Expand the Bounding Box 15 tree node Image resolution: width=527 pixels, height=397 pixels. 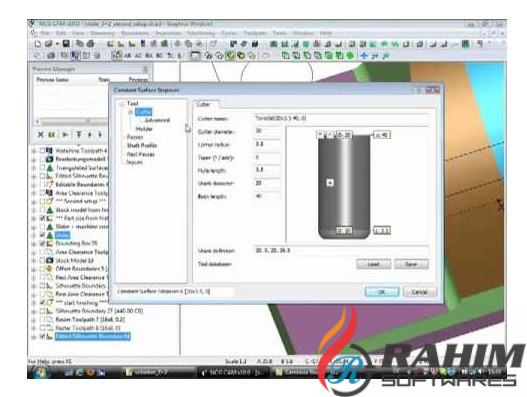pyautogui.click(x=34, y=244)
